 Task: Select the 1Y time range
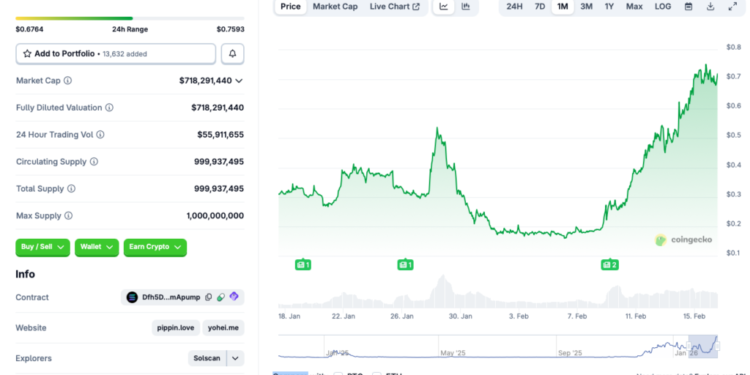(609, 7)
